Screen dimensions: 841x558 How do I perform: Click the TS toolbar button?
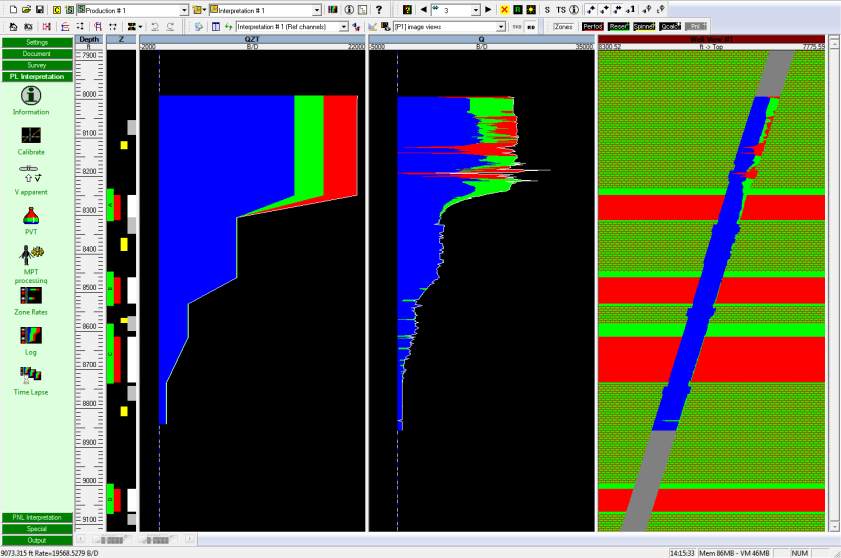(561, 10)
